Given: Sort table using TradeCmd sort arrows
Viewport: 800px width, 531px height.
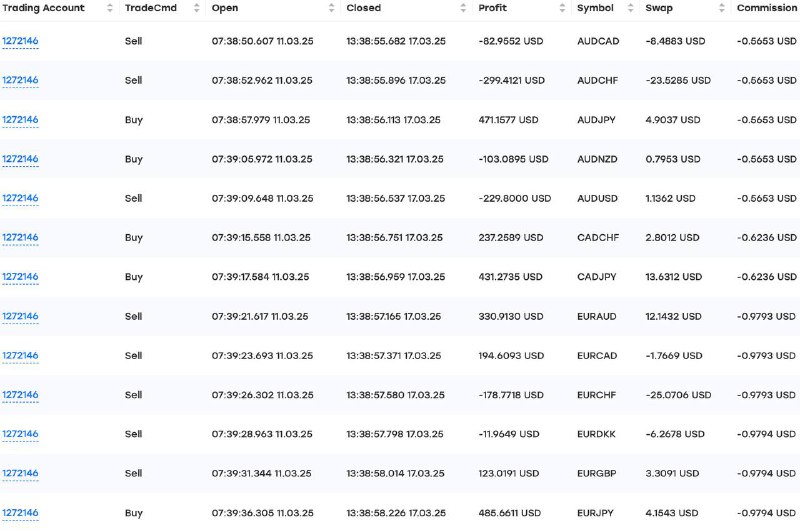Looking at the screenshot, I should tap(196, 8).
